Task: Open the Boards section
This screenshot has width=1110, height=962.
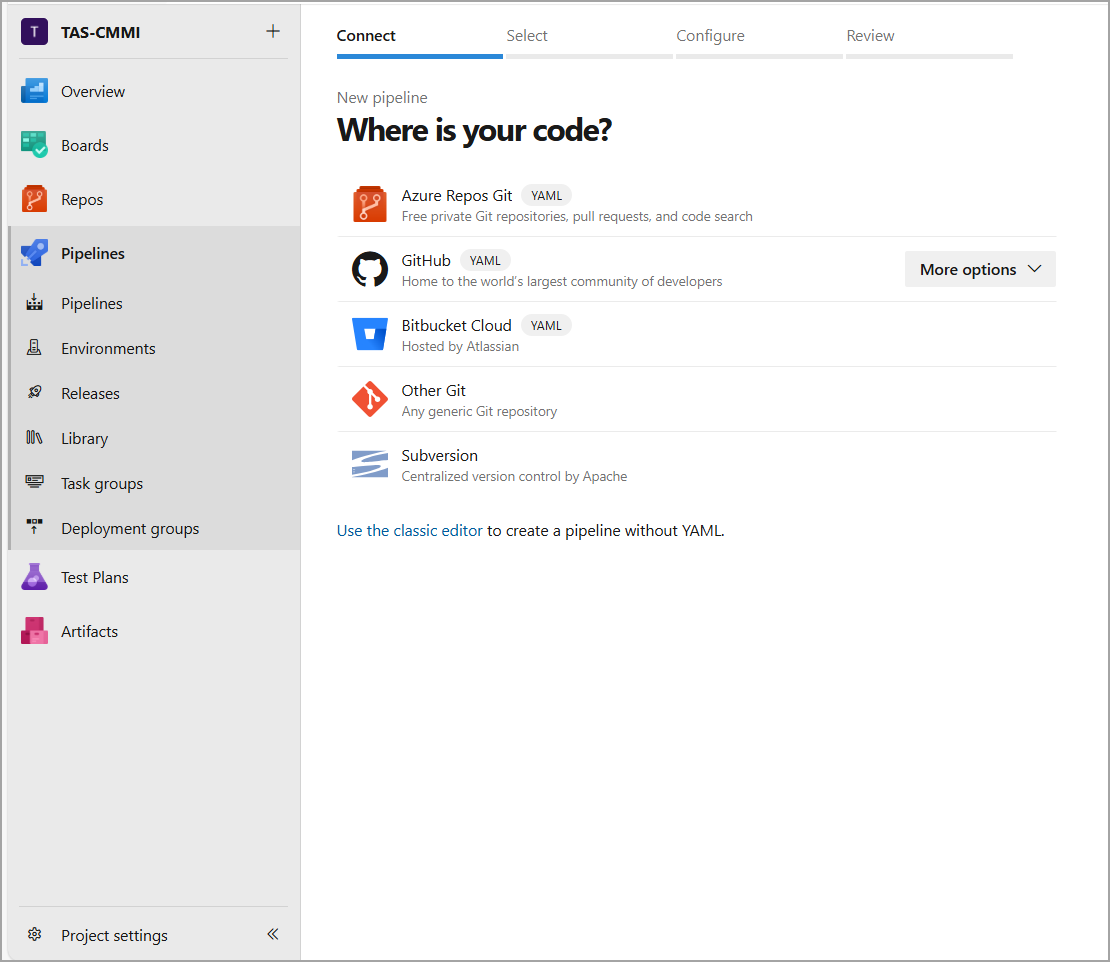Action: (x=85, y=145)
